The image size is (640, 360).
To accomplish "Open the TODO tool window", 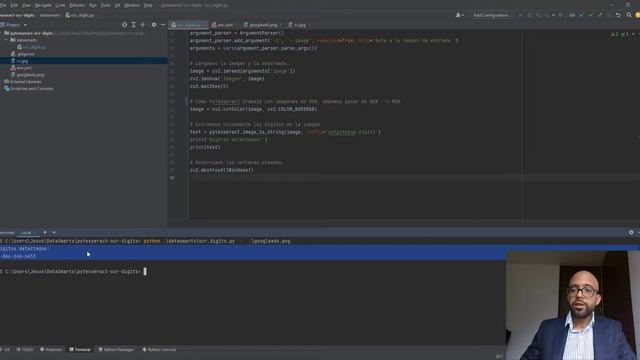I will tap(25, 349).
